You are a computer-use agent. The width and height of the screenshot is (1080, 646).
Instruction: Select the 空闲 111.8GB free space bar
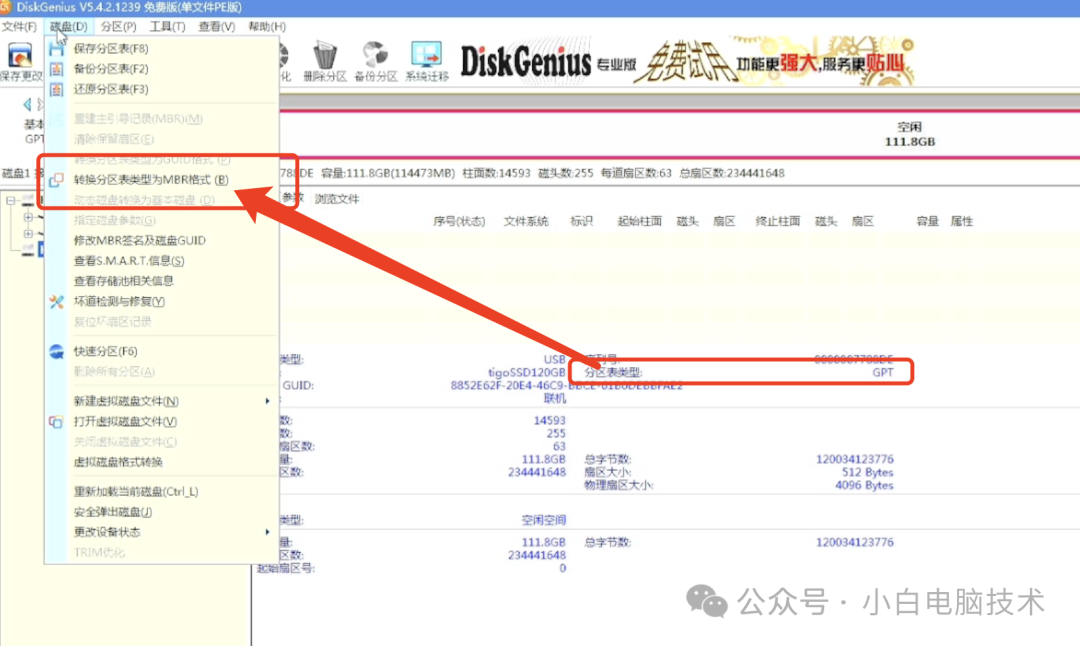pos(678,134)
